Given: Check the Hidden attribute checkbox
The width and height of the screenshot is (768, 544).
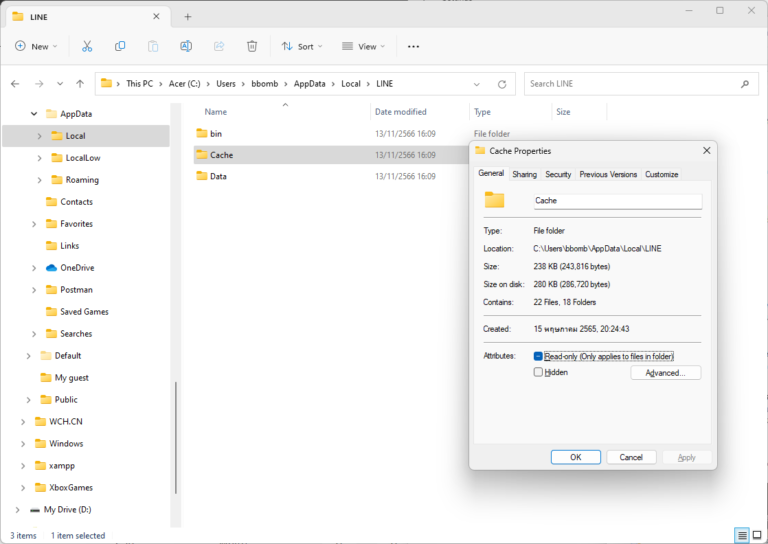Looking at the screenshot, I should click(538, 372).
